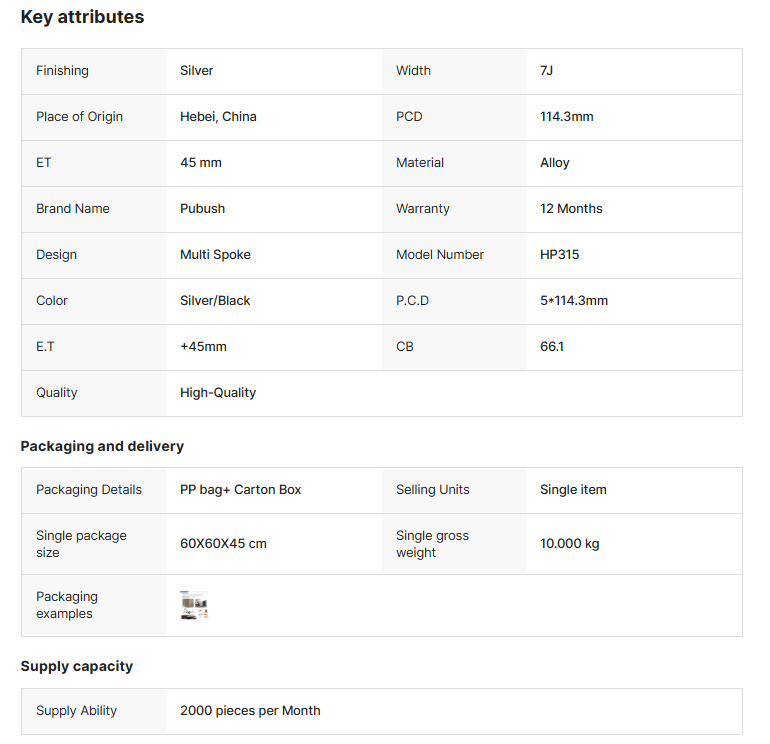This screenshot has width=770, height=744.
Task: Click the Key attributes heading
Action: 82,17
